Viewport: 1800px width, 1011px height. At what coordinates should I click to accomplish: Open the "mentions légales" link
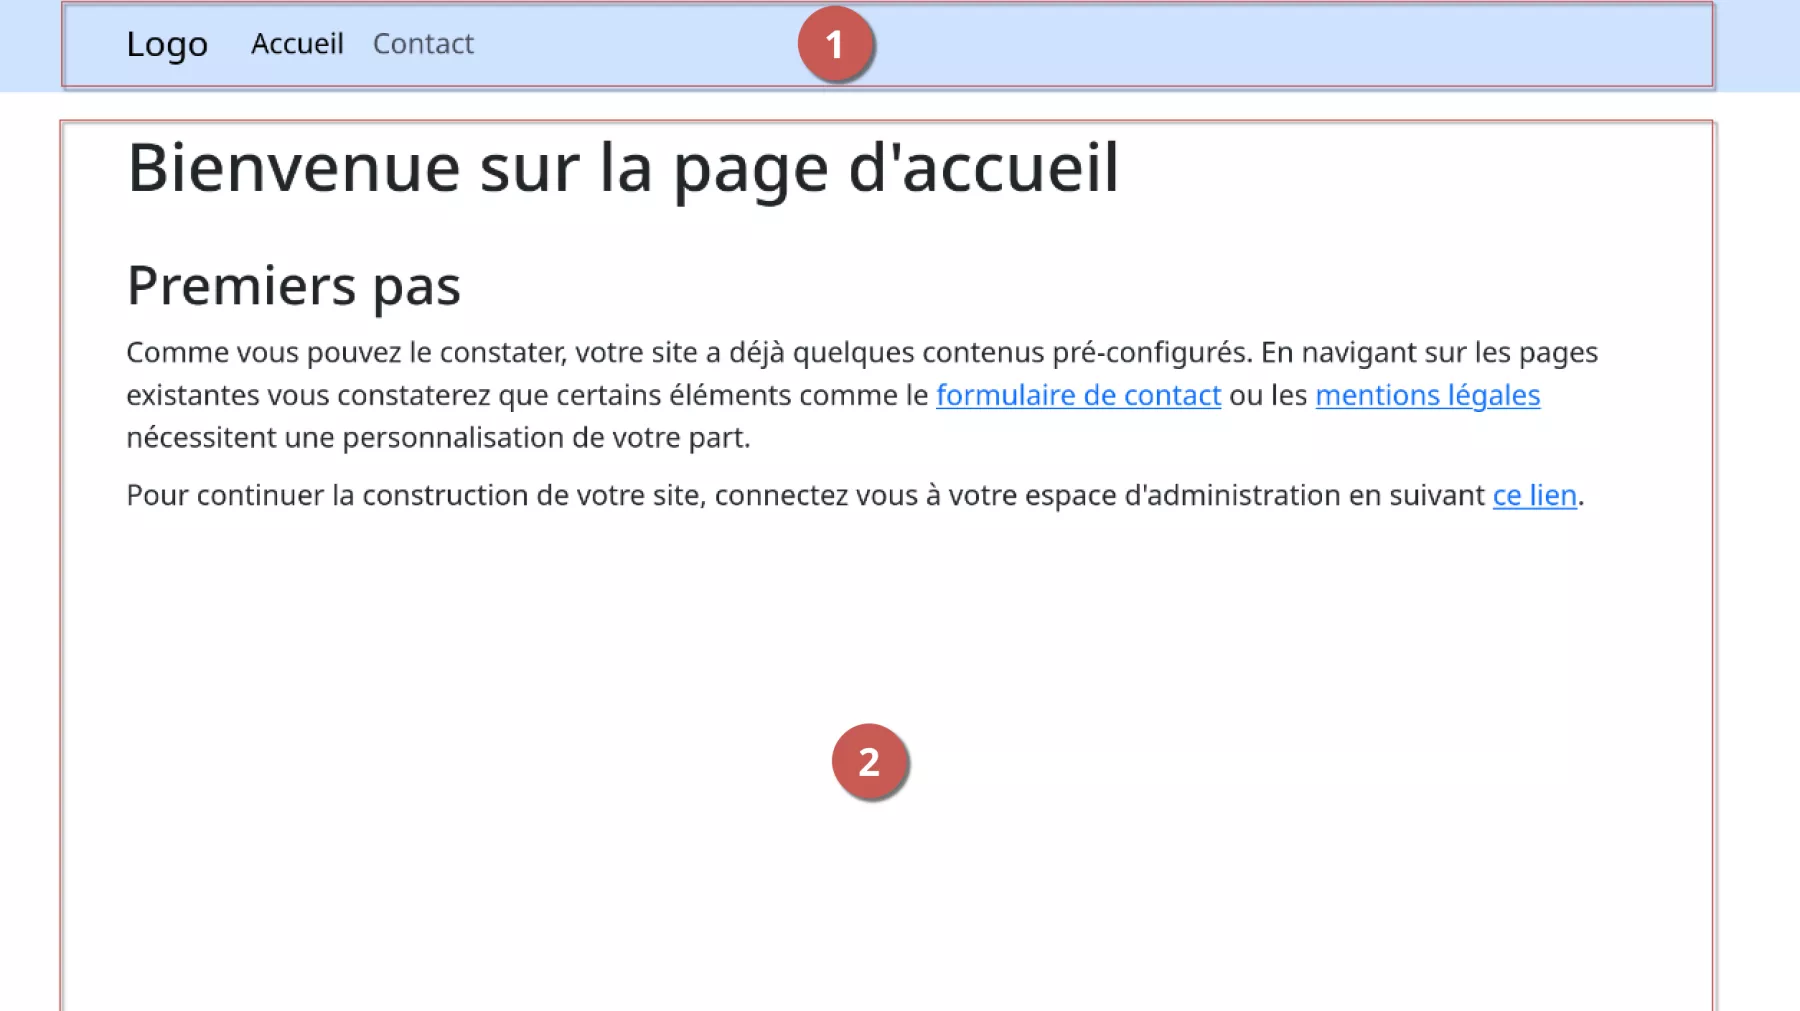pyautogui.click(x=1428, y=395)
